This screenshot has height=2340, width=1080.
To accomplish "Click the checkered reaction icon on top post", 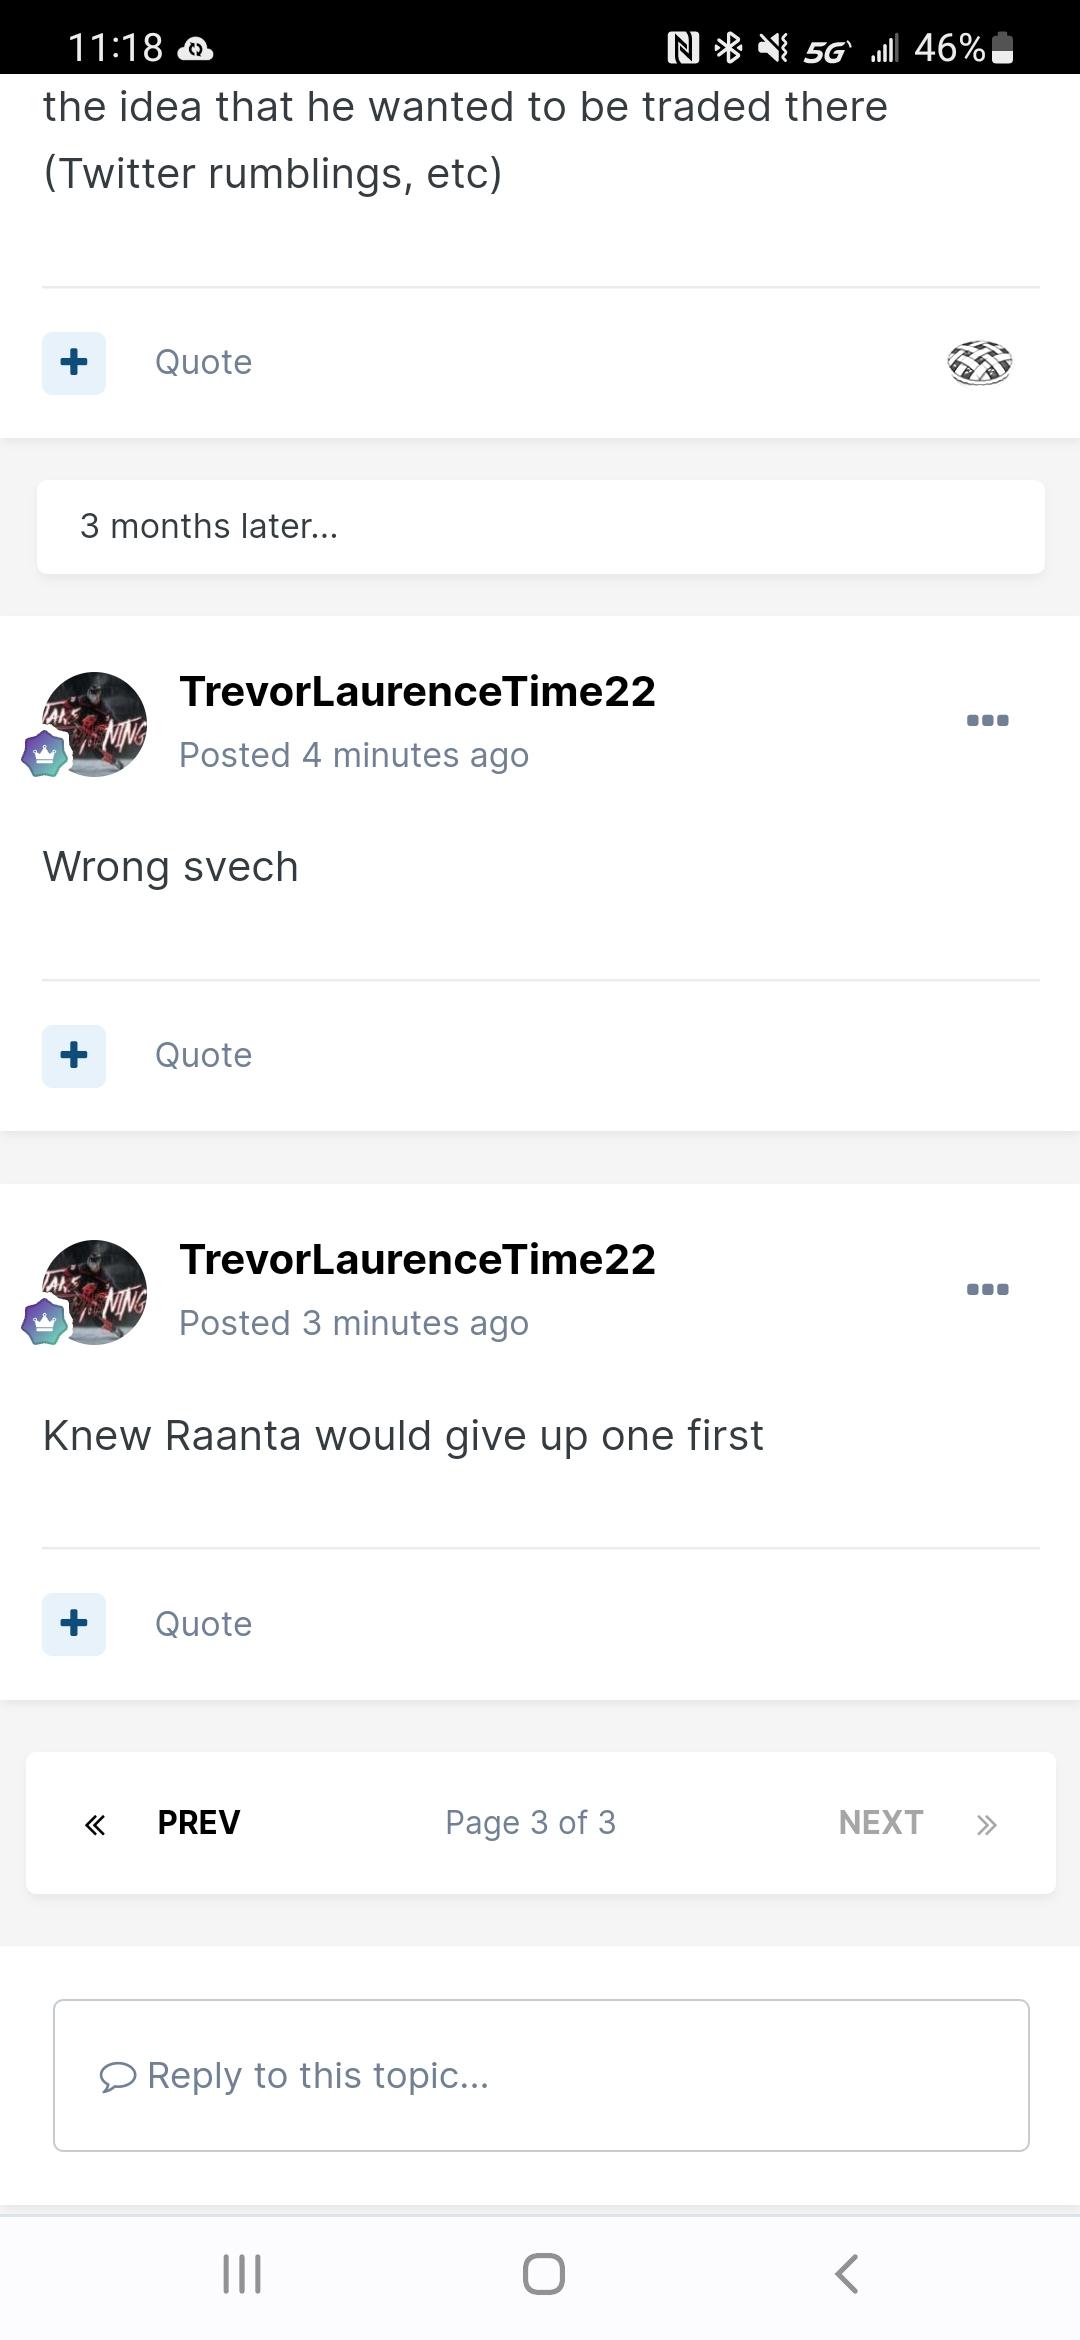I will coord(979,362).
